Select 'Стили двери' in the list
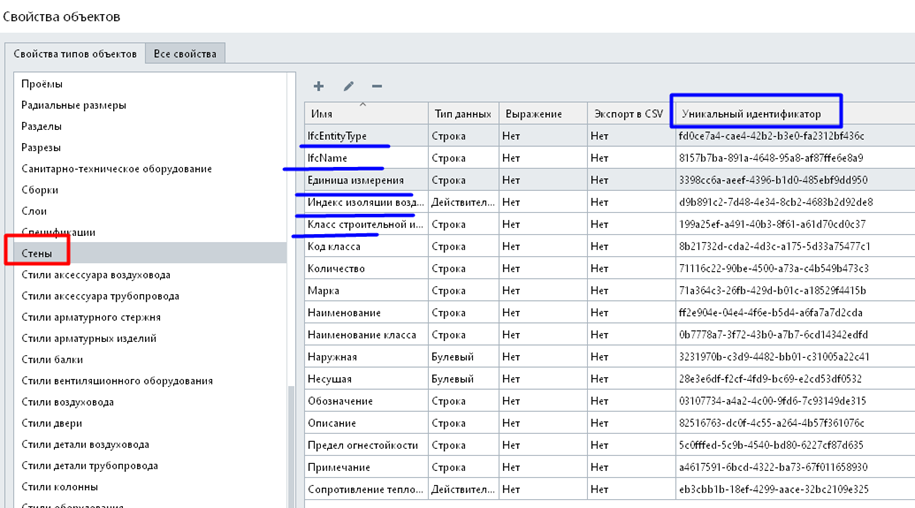915x508 pixels. 150,423
